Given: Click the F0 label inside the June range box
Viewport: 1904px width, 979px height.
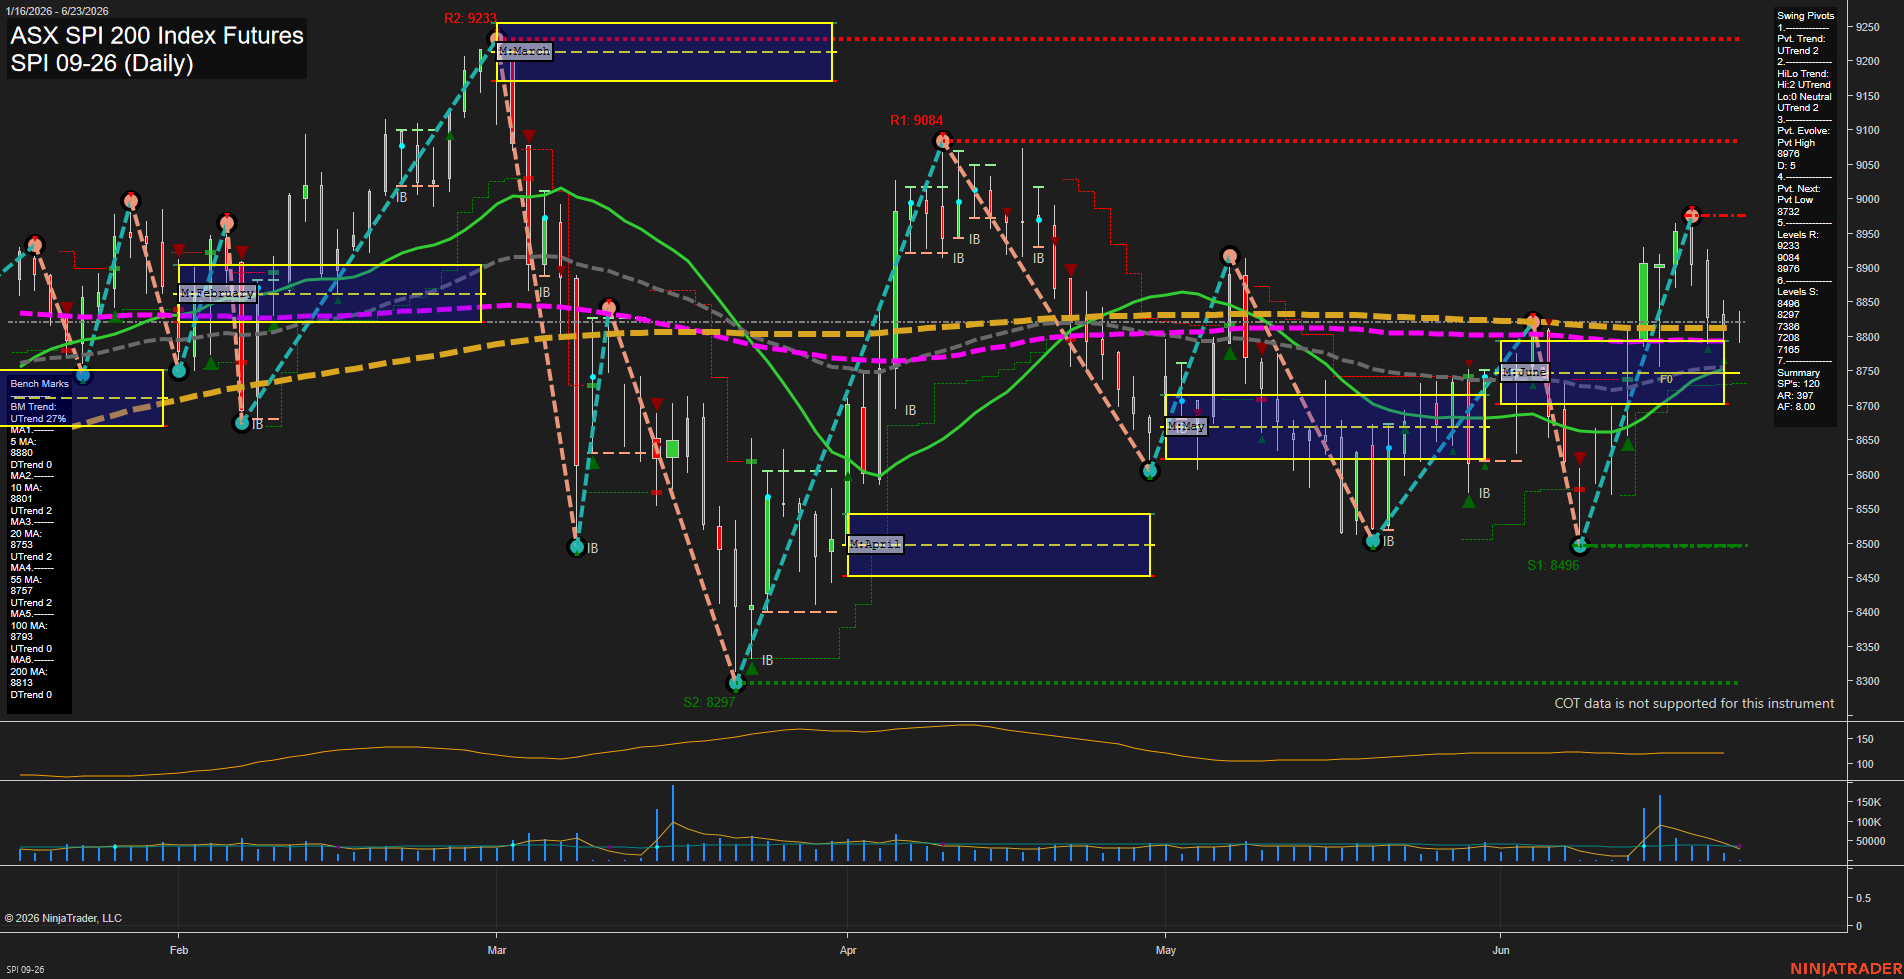Looking at the screenshot, I should (x=1666, y=379).
